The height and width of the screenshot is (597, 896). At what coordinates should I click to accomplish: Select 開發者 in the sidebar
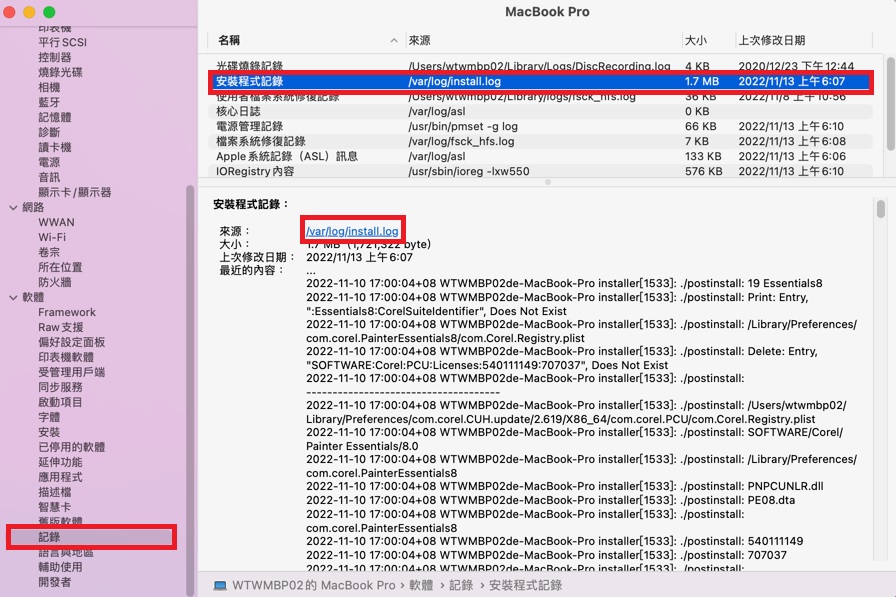[55, 582]
